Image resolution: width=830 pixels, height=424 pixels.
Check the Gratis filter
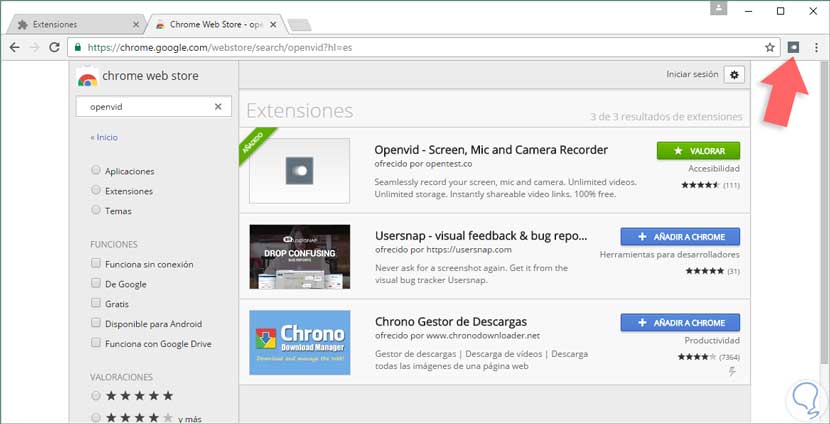click(96, 303)
